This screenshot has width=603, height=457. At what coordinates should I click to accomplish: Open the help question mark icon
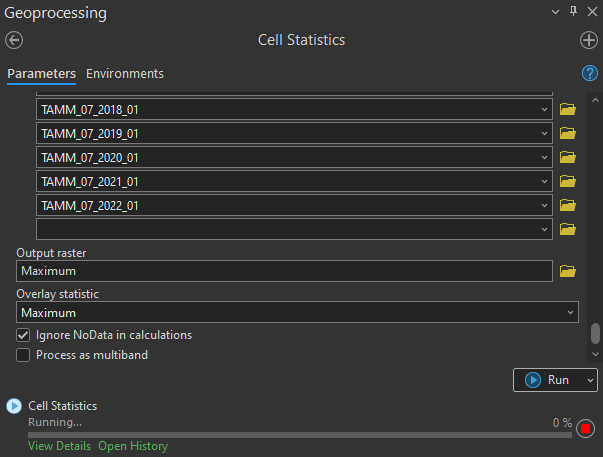590,73
